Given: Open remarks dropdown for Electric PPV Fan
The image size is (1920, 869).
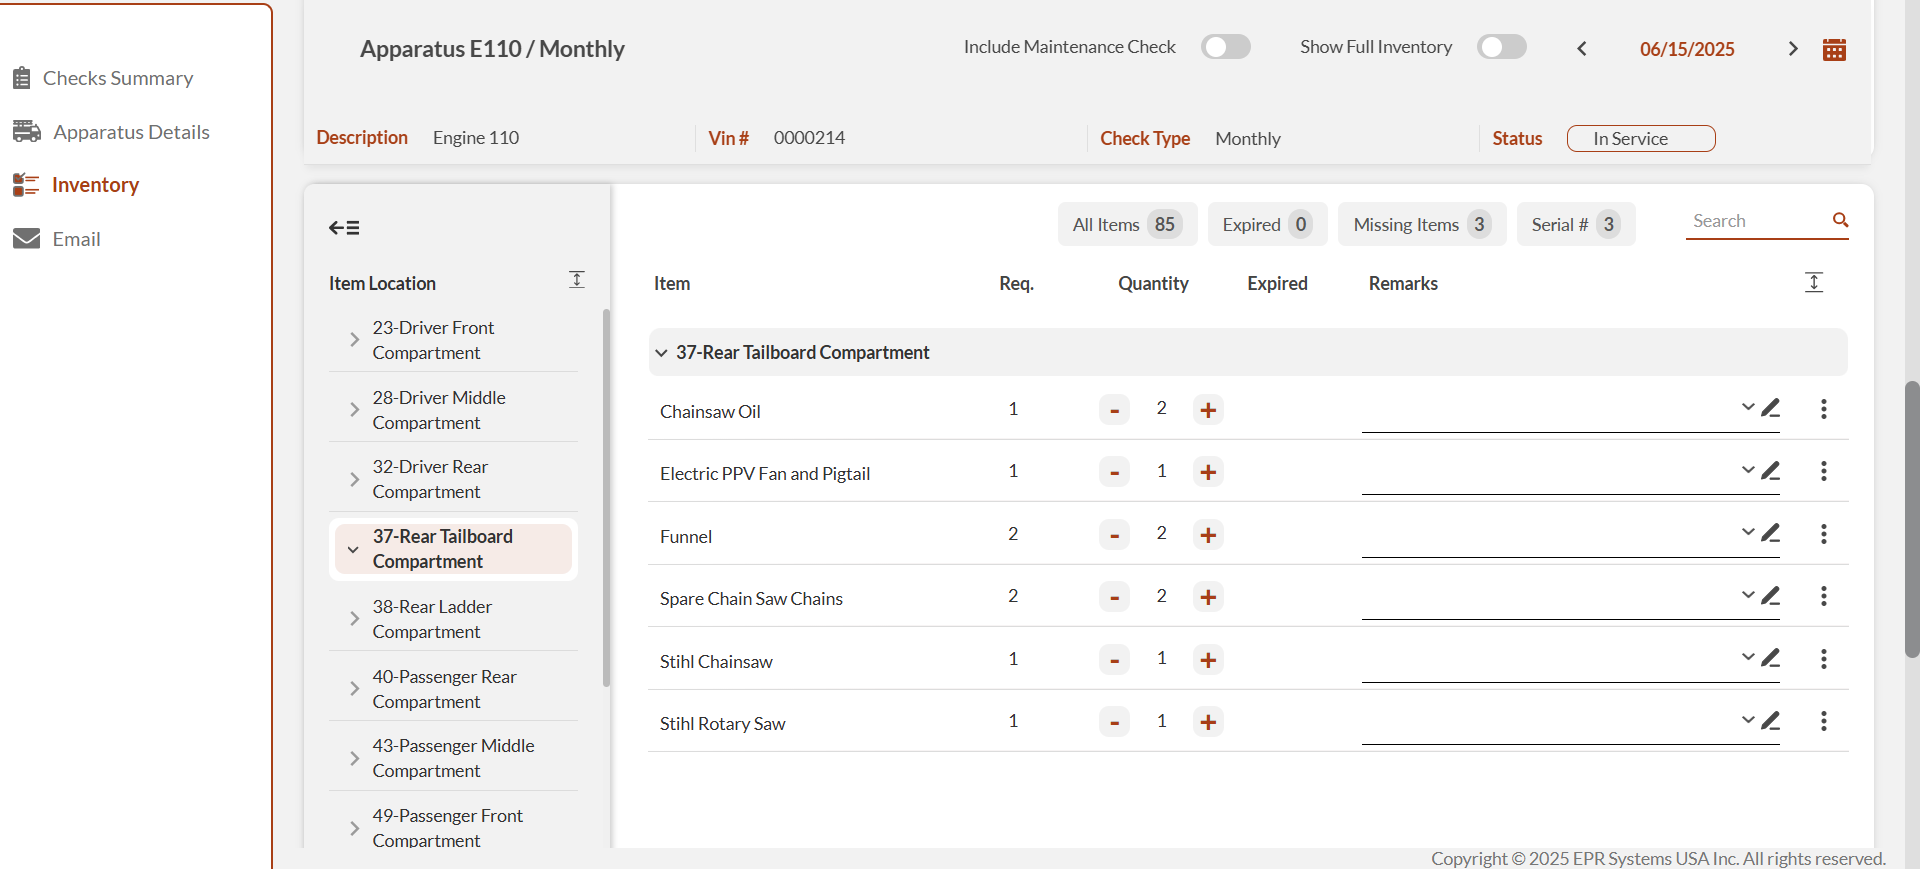Looking at the screenshot, I should 1747,470.
